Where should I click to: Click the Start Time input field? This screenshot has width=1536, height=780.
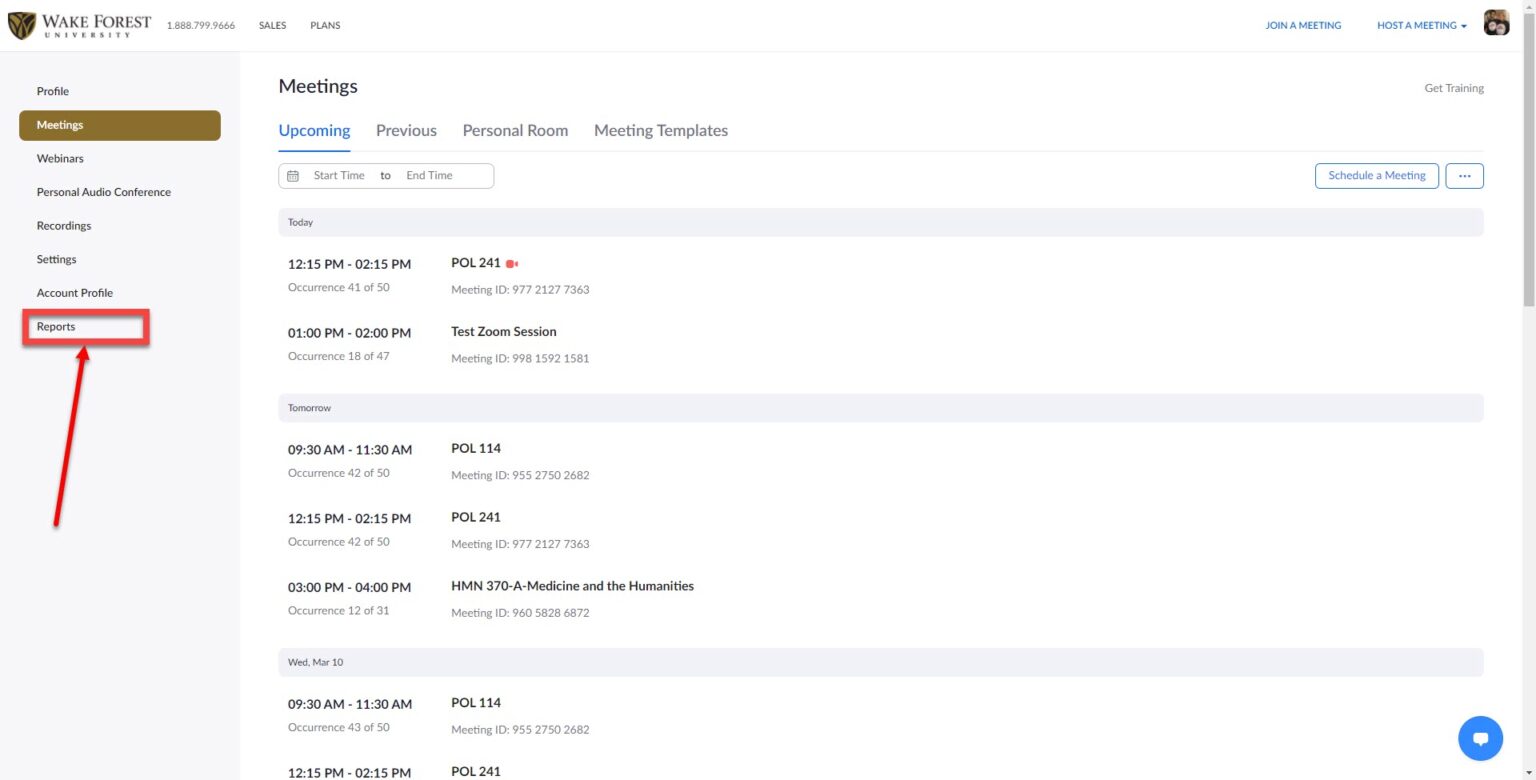pos(340,175)
